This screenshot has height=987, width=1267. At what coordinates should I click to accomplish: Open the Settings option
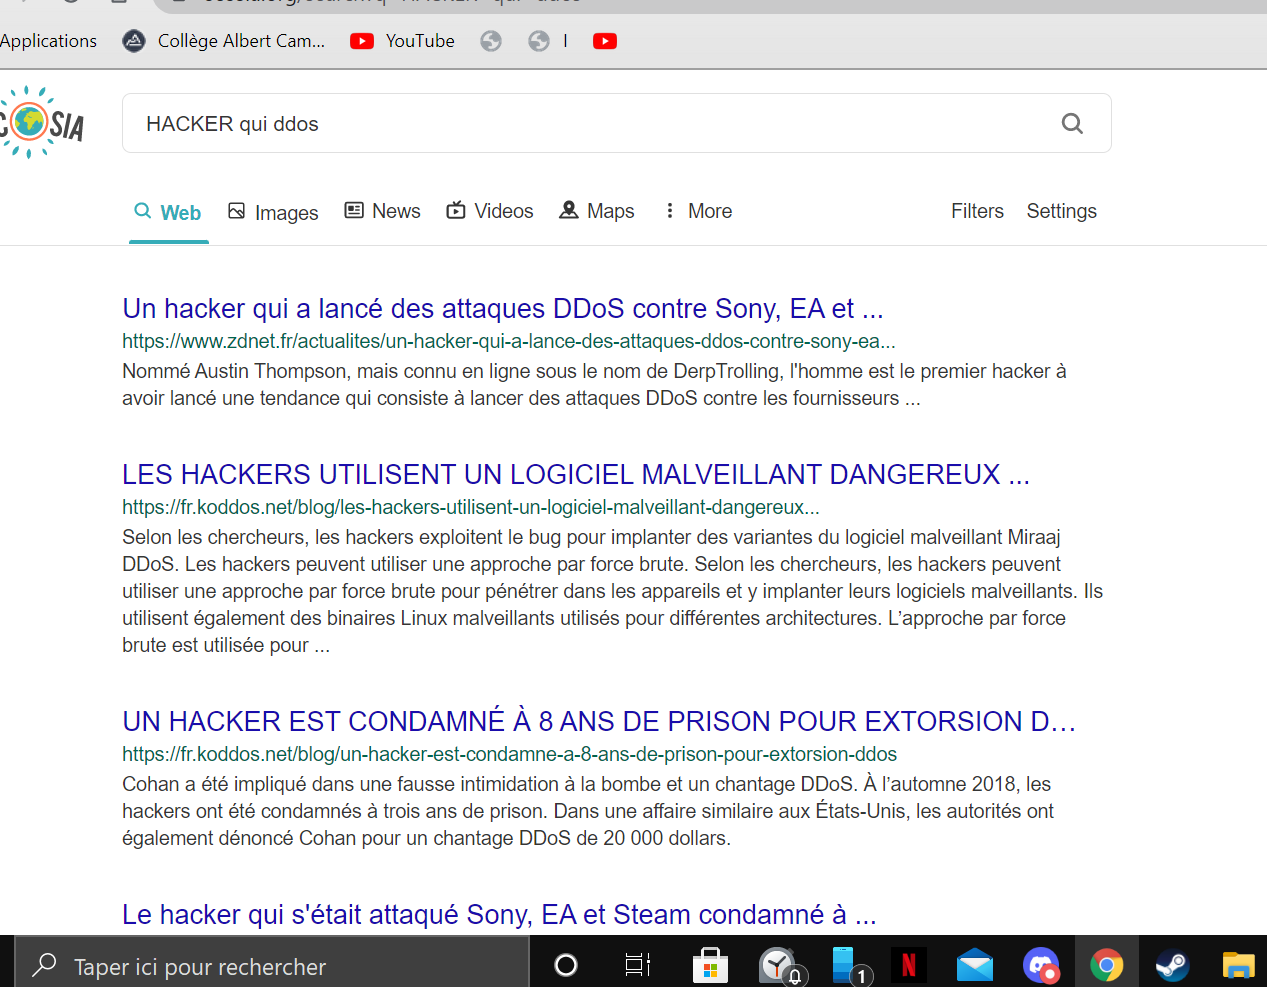point(1061,211)
